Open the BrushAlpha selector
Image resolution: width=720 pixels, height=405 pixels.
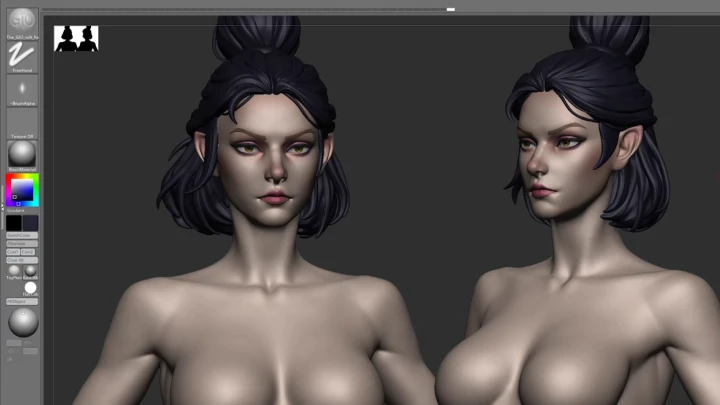22,90
